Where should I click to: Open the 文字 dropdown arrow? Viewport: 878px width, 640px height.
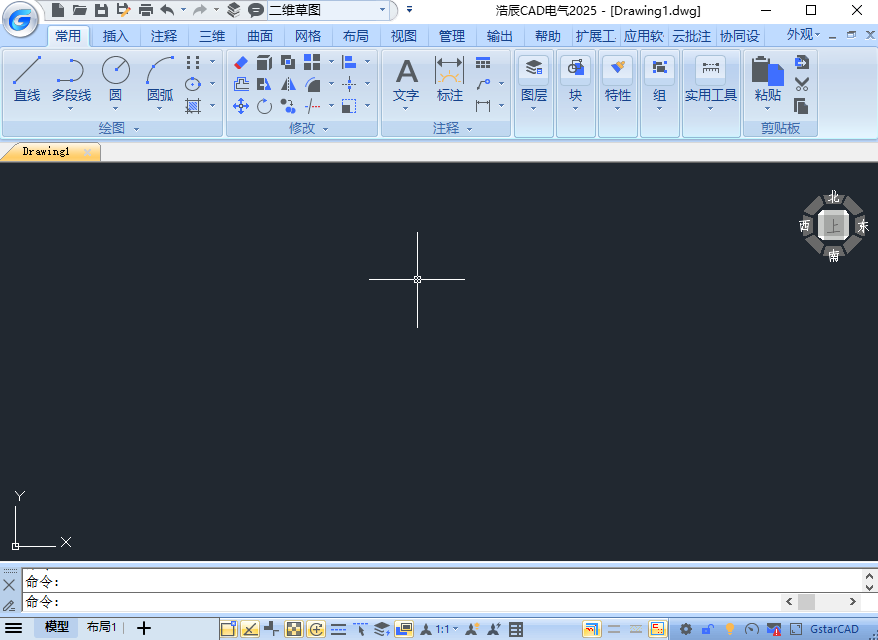(406, 109)
